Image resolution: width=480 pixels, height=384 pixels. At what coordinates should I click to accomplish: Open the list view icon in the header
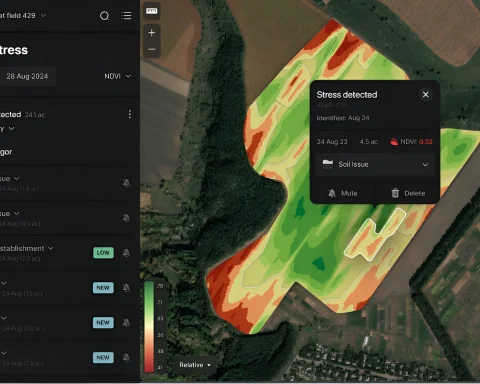click(x=126, y=16)
